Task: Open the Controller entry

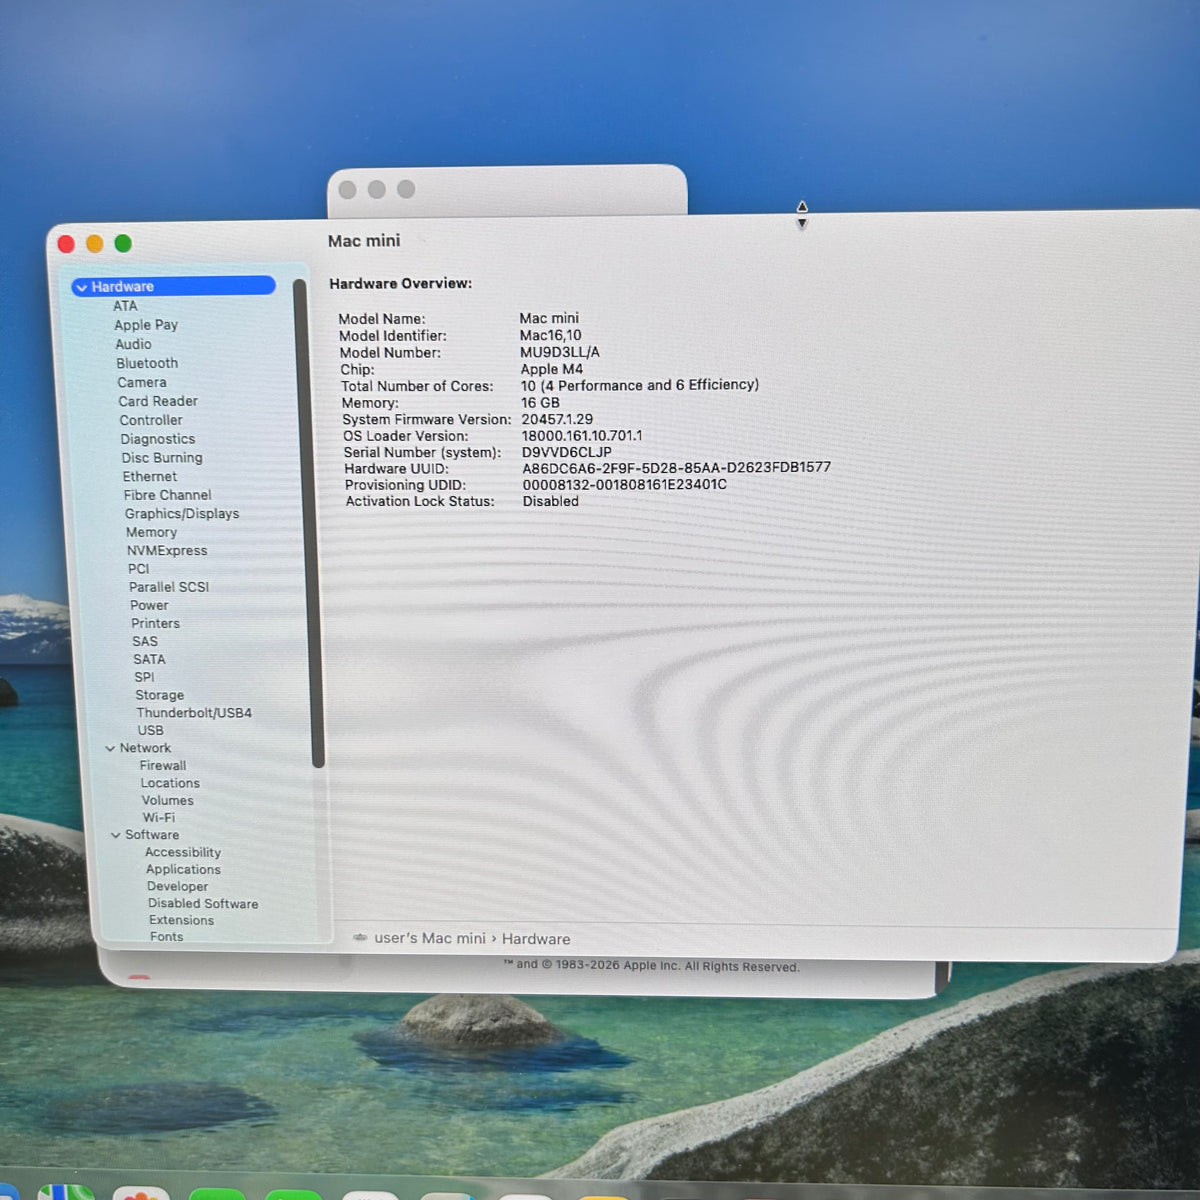Action: click(x=151, y=420)
